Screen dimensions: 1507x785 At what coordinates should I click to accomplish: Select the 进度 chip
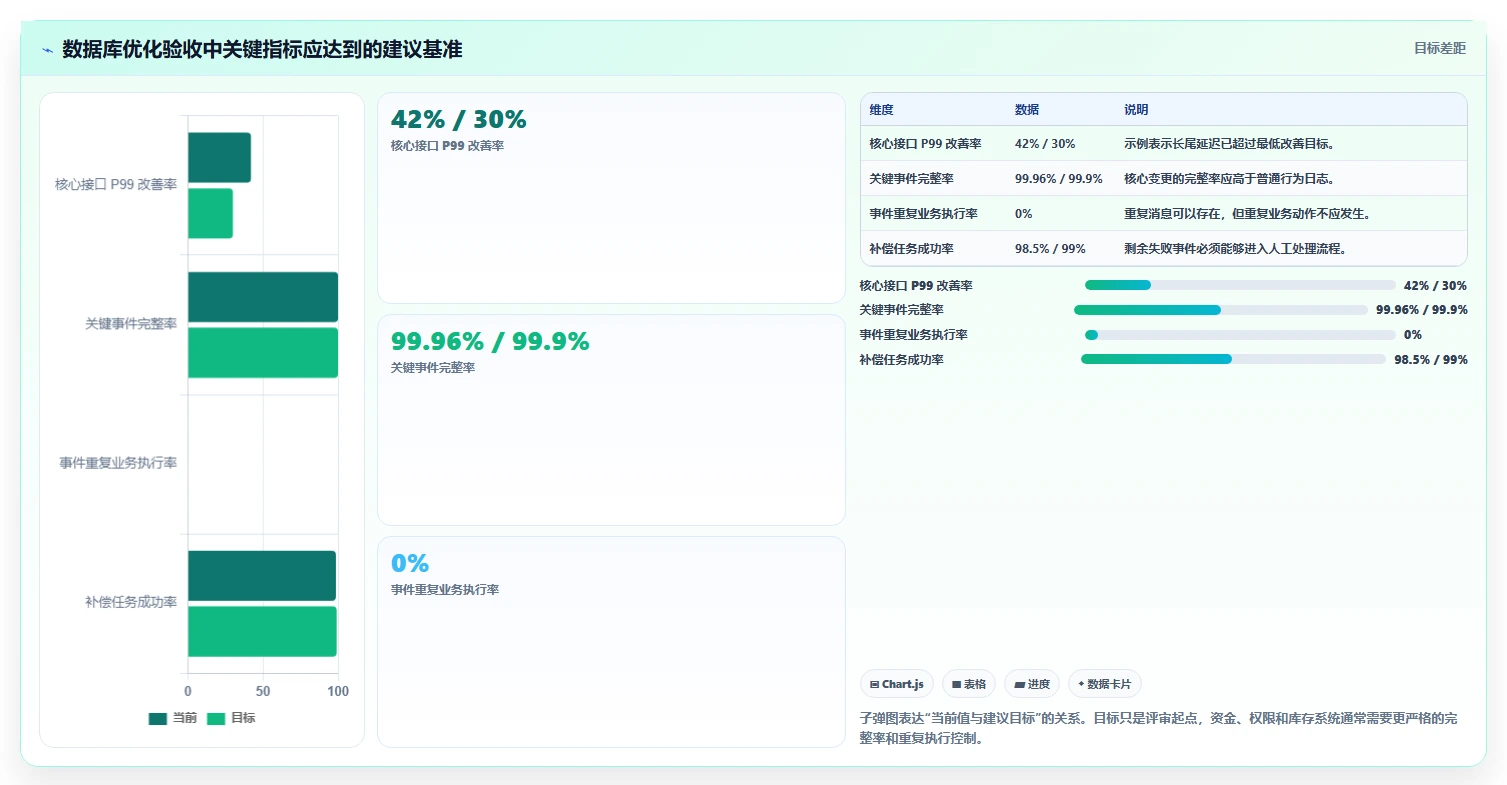[x=1032, y=684]
